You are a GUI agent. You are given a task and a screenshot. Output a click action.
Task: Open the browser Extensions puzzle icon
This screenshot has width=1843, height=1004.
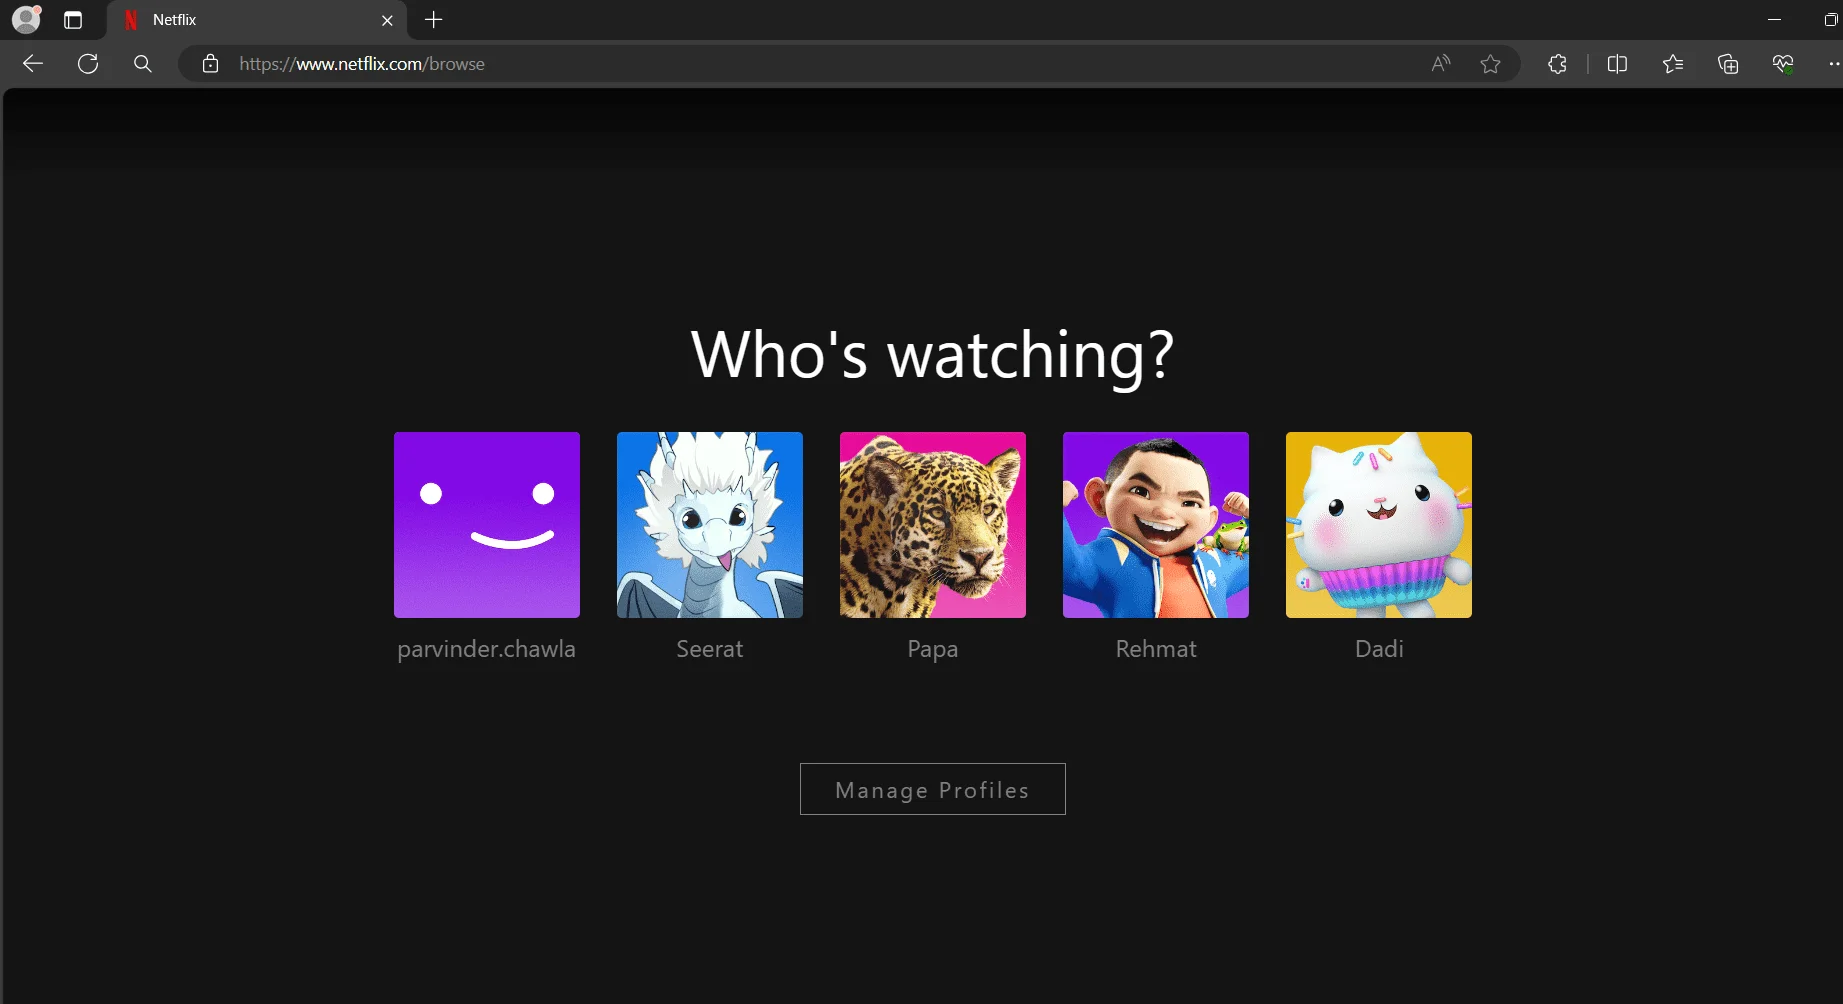[1557, 64]
